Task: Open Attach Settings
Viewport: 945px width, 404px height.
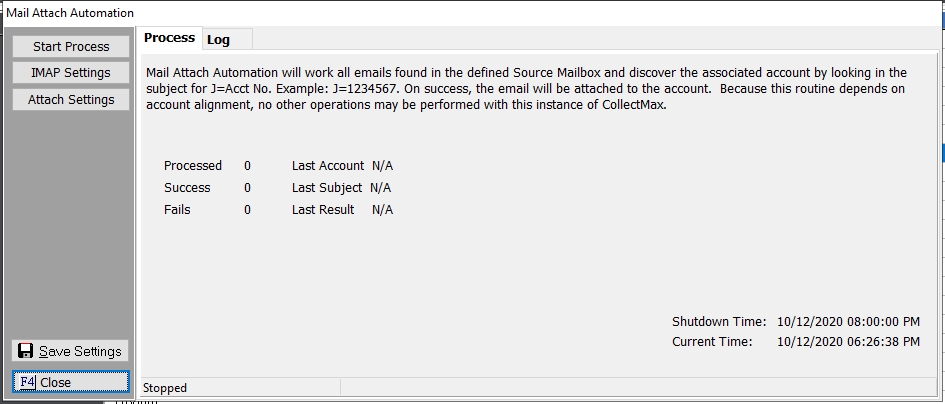Action: pyautogui.click(x=71, y=99)
